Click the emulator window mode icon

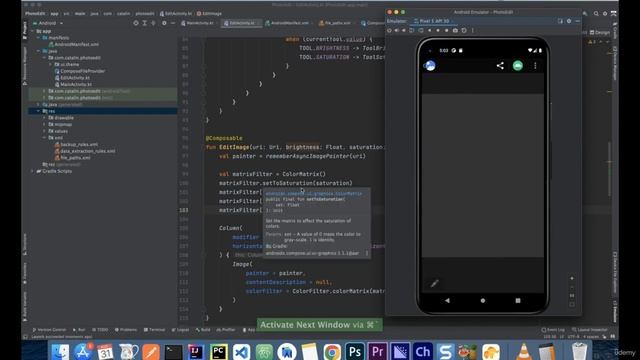560,21
